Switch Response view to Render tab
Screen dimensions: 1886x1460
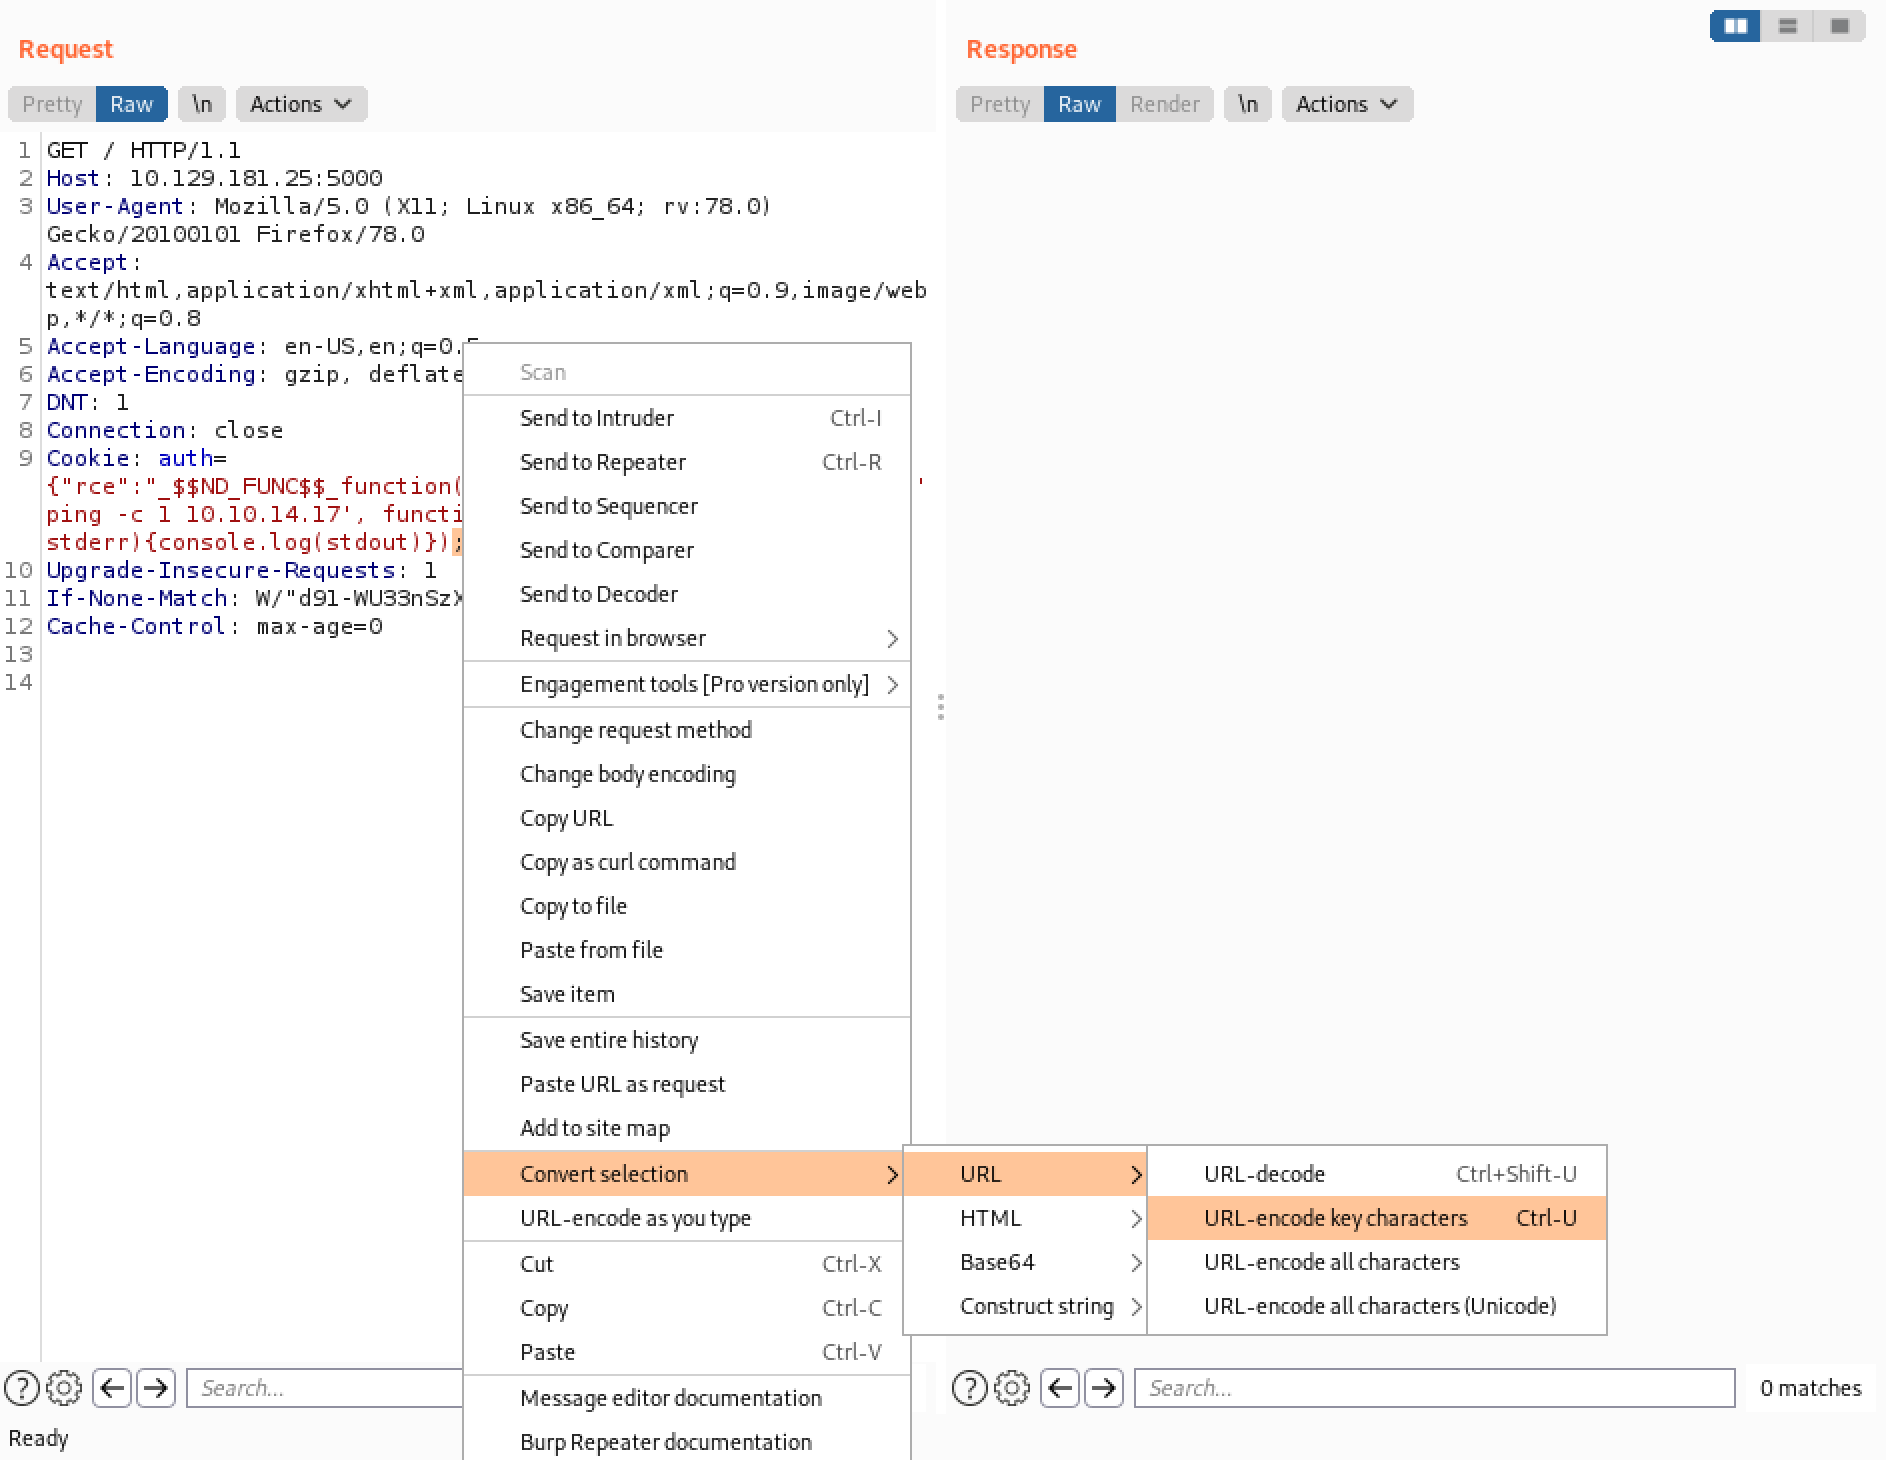point(1164,104)
